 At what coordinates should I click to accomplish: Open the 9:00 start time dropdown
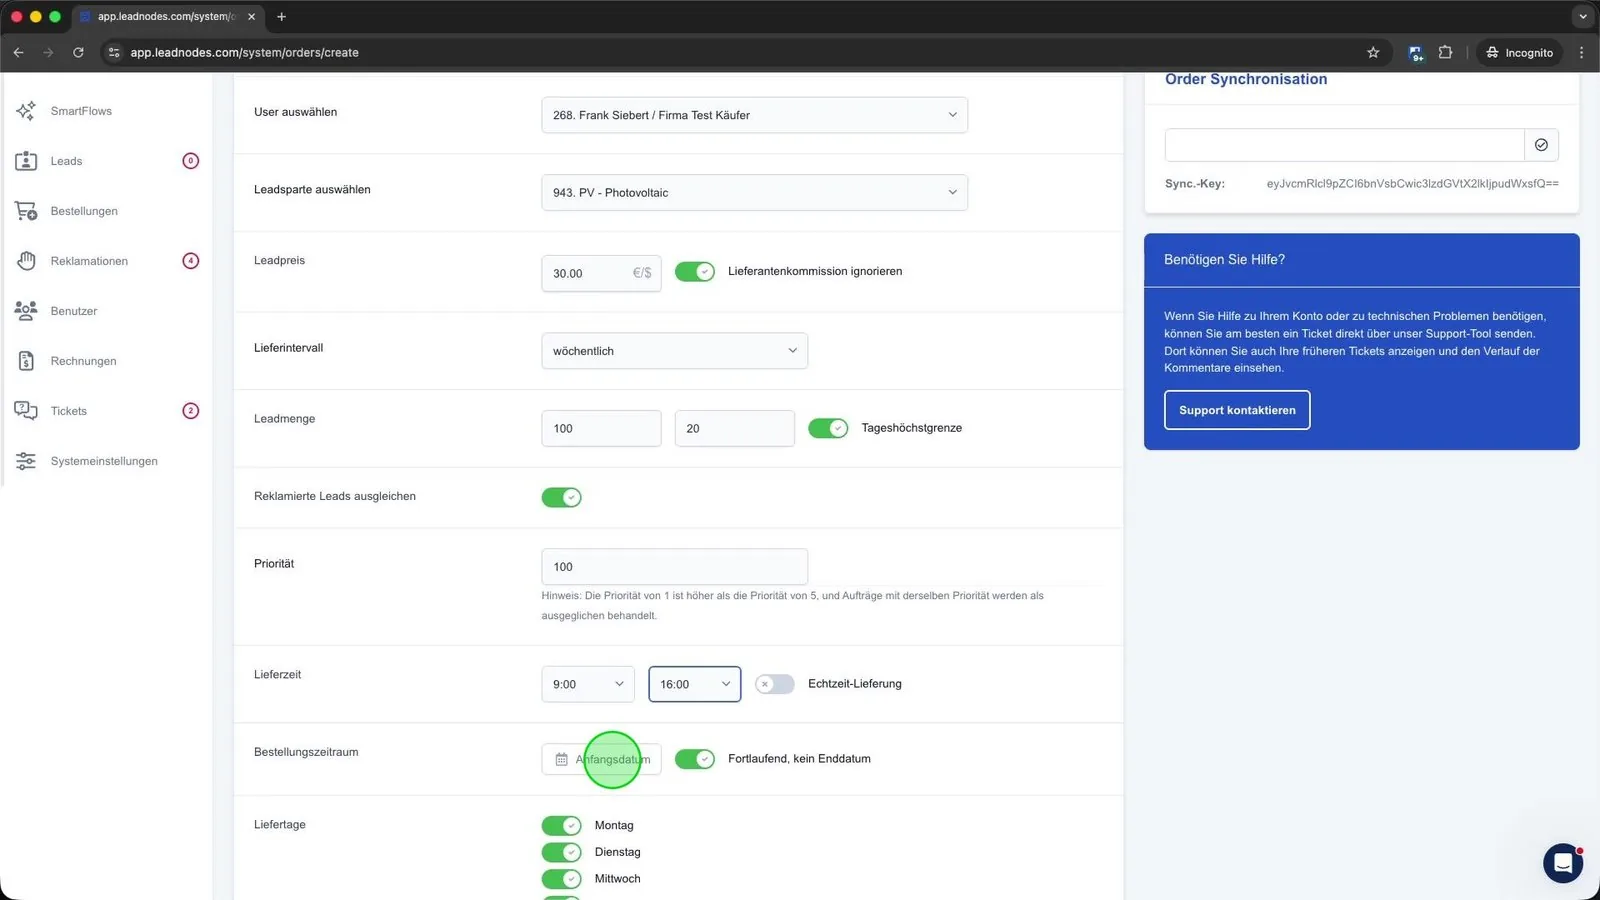point(587,684)
